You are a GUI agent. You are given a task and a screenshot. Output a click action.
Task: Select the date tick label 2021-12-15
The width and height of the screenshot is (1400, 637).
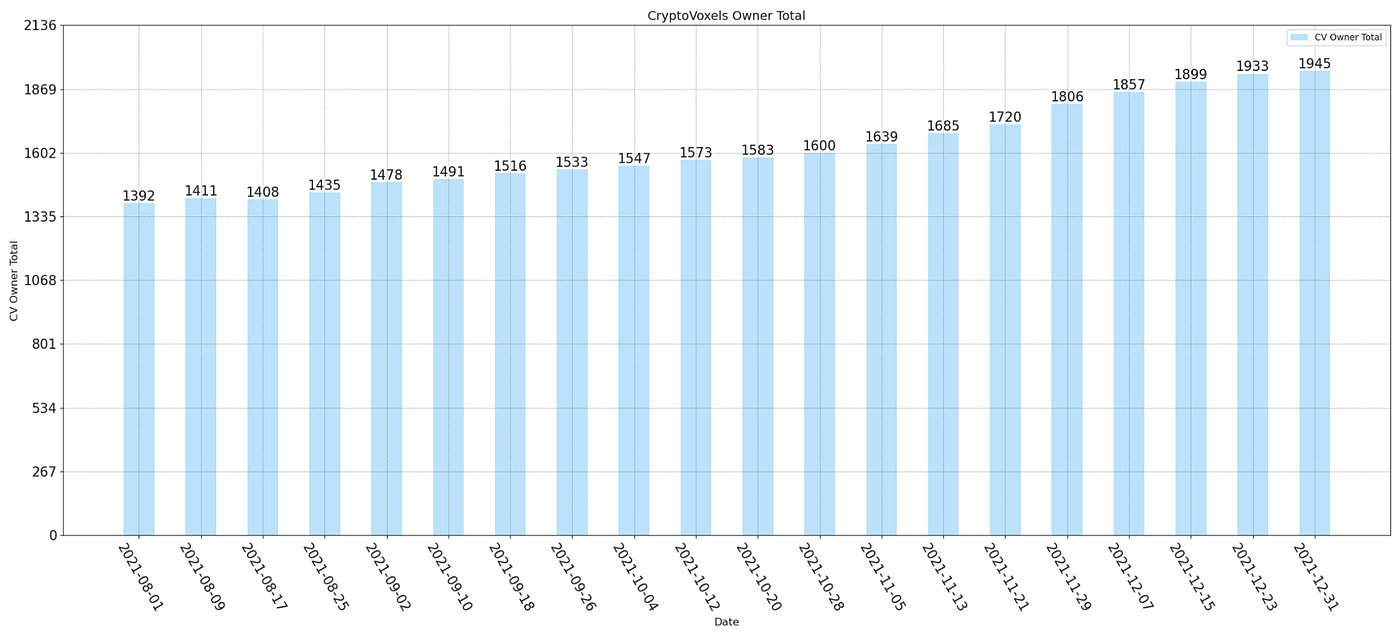1191,577
